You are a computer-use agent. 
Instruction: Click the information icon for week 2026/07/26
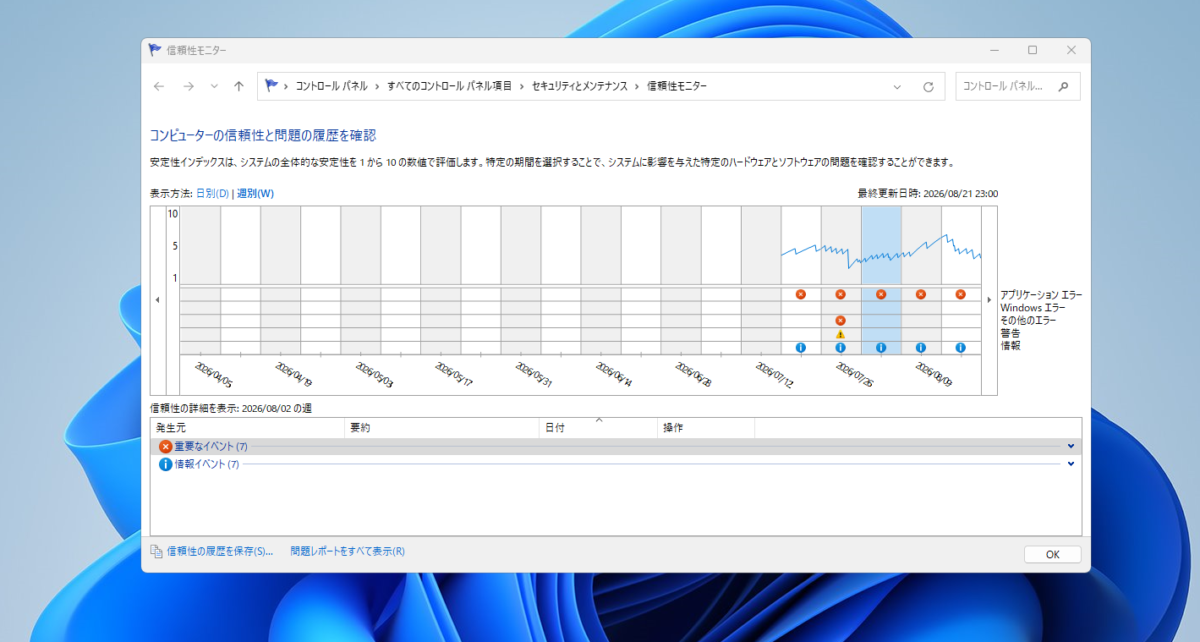tap(841, 348)
